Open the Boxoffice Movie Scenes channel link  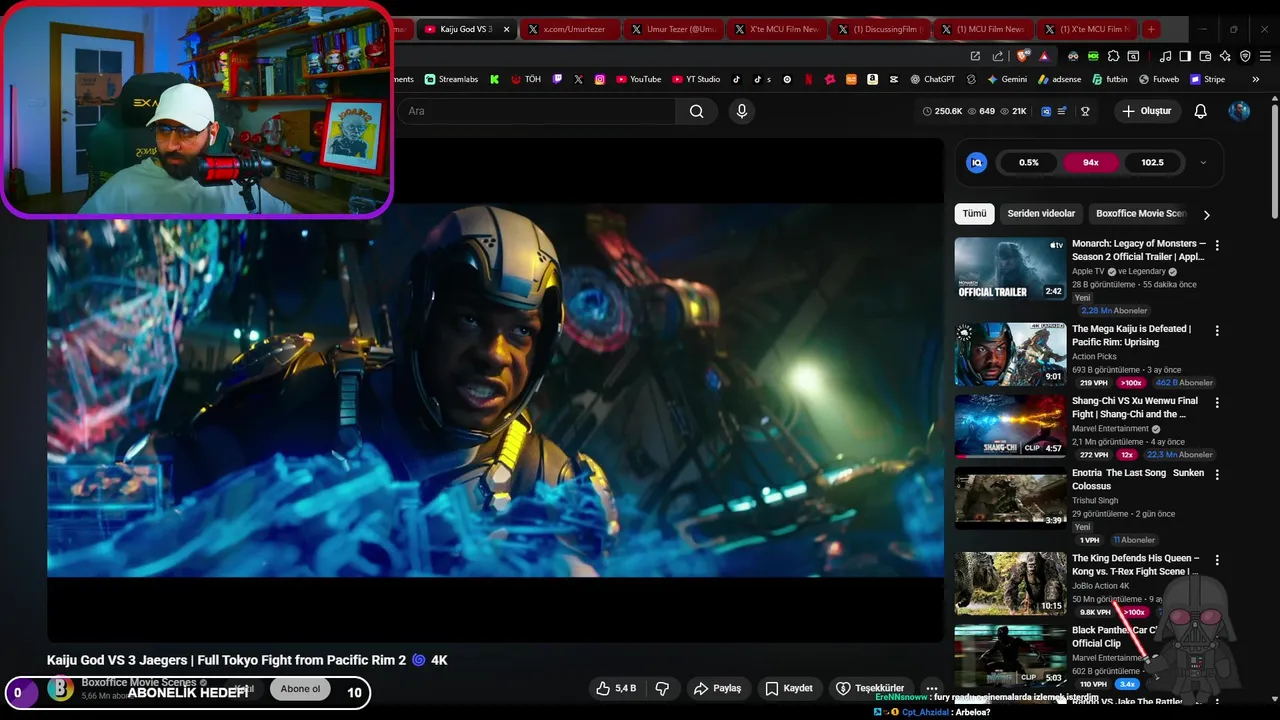click(x=139, y=682)
